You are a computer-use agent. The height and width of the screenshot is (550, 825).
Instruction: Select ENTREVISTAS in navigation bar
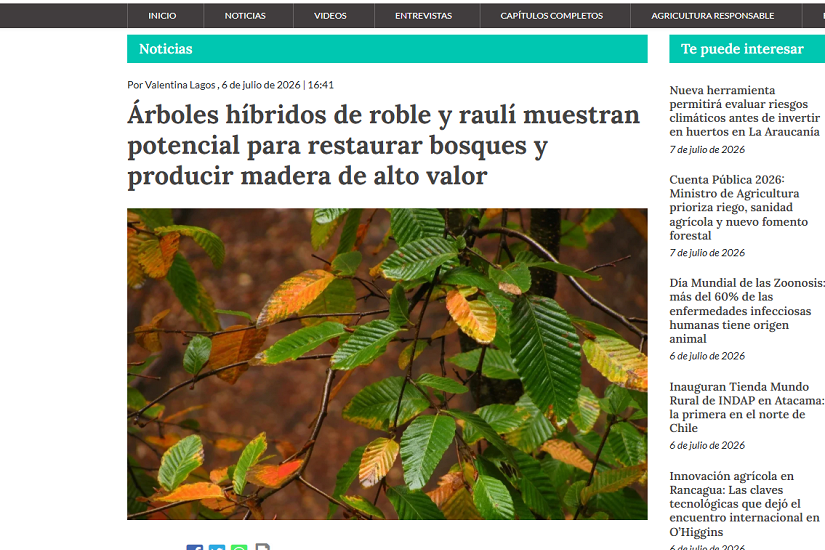click(x=424, y=16)
